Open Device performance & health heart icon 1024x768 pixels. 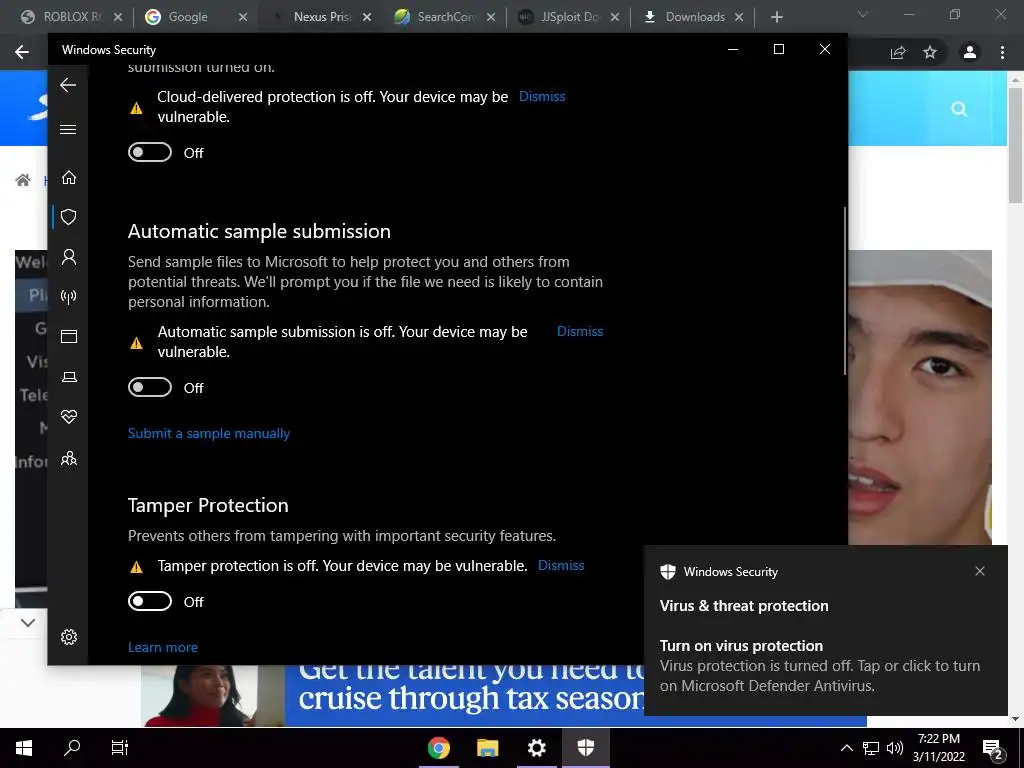pos(69,417)
